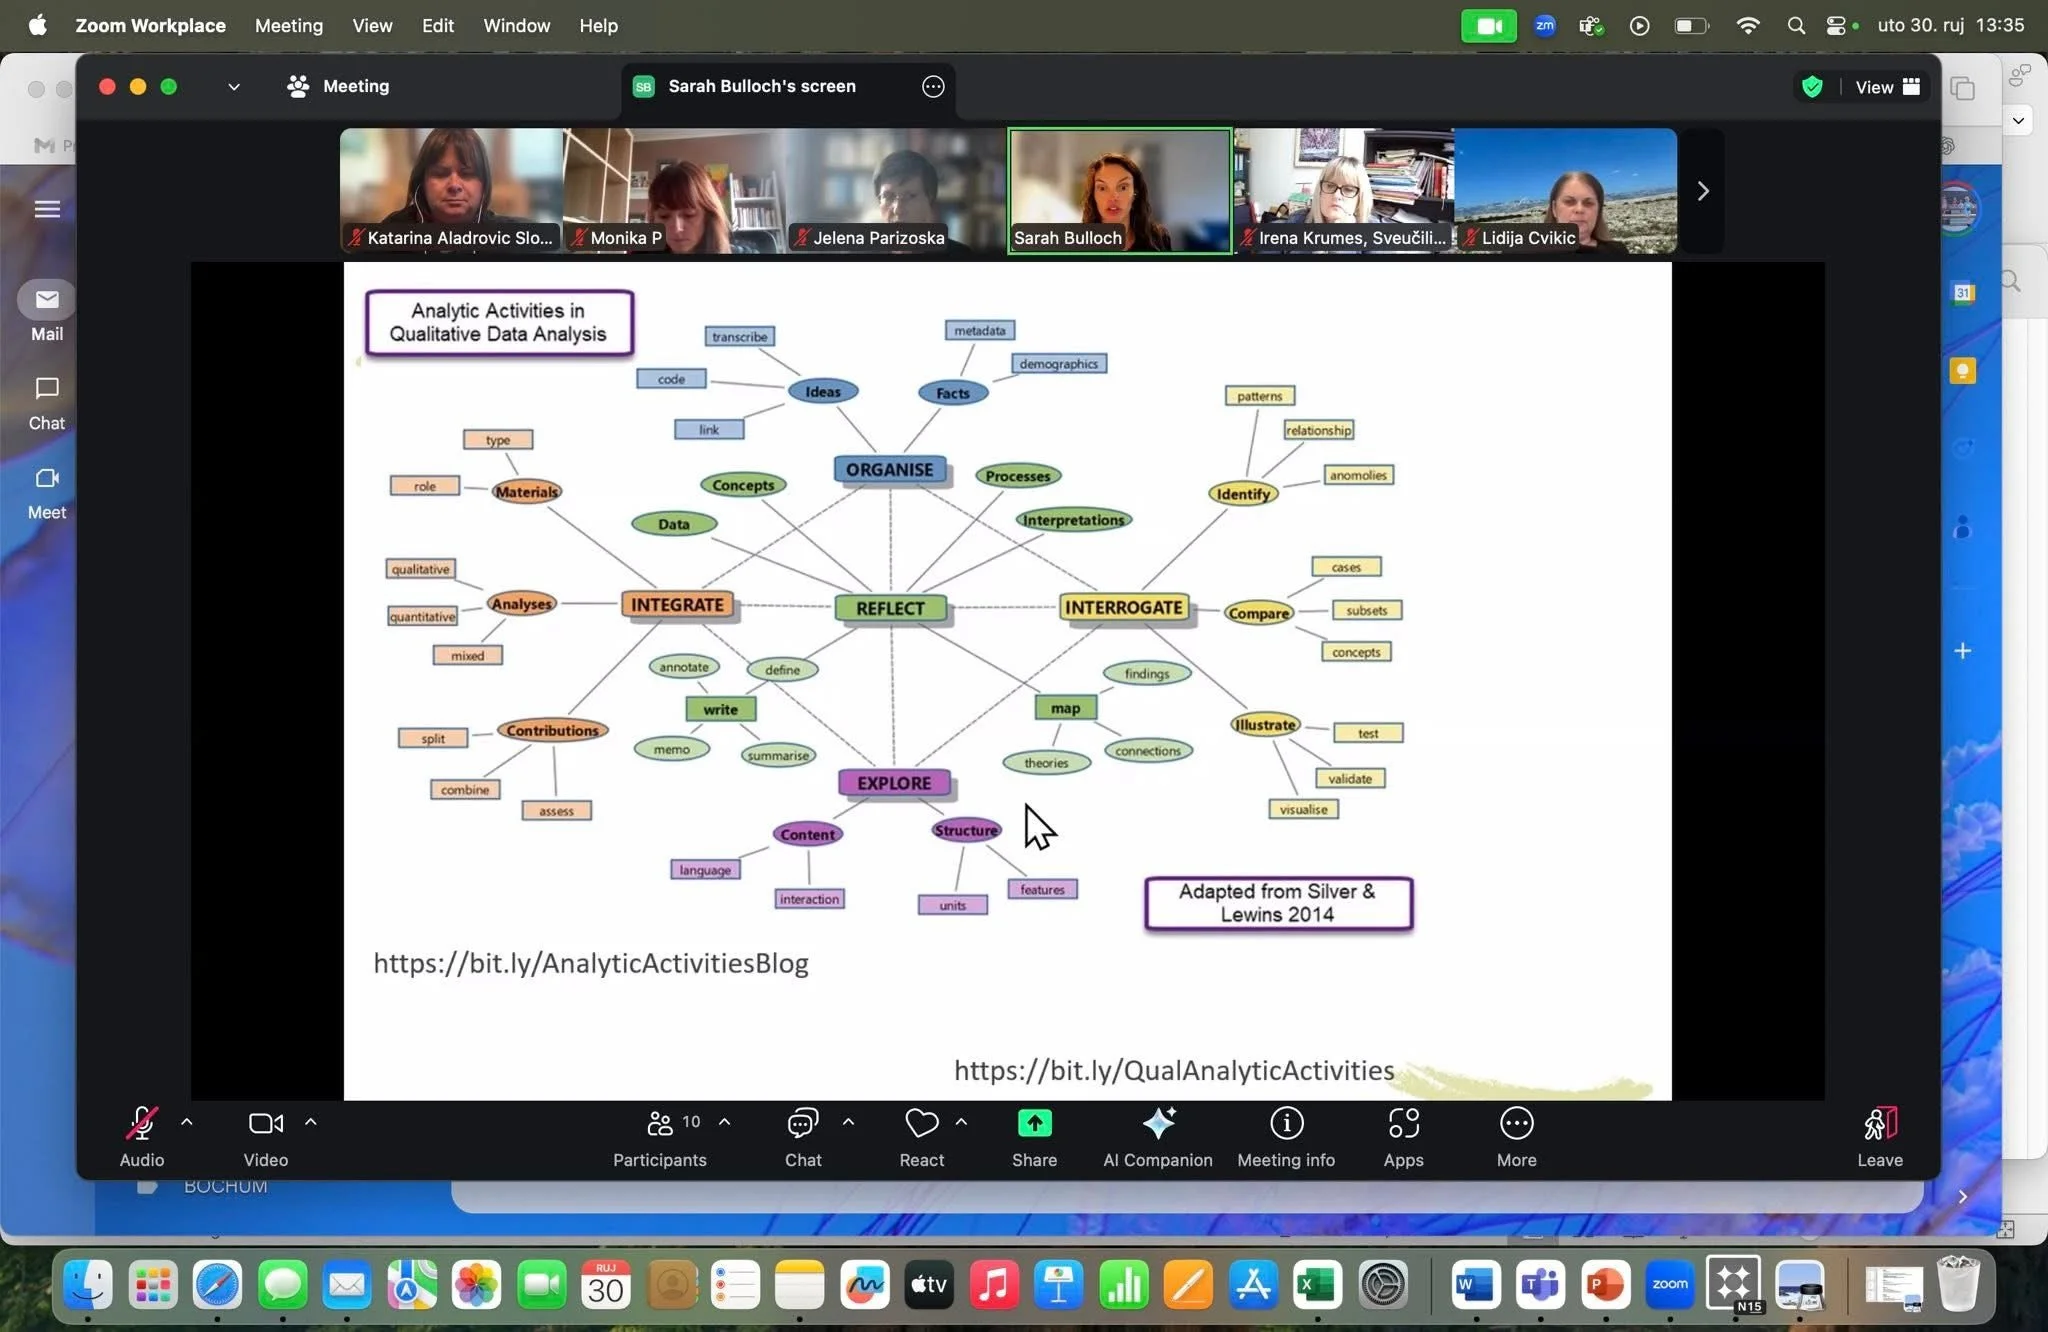
Task: Open the View layout button
Action: click(x=1887, y=87)
